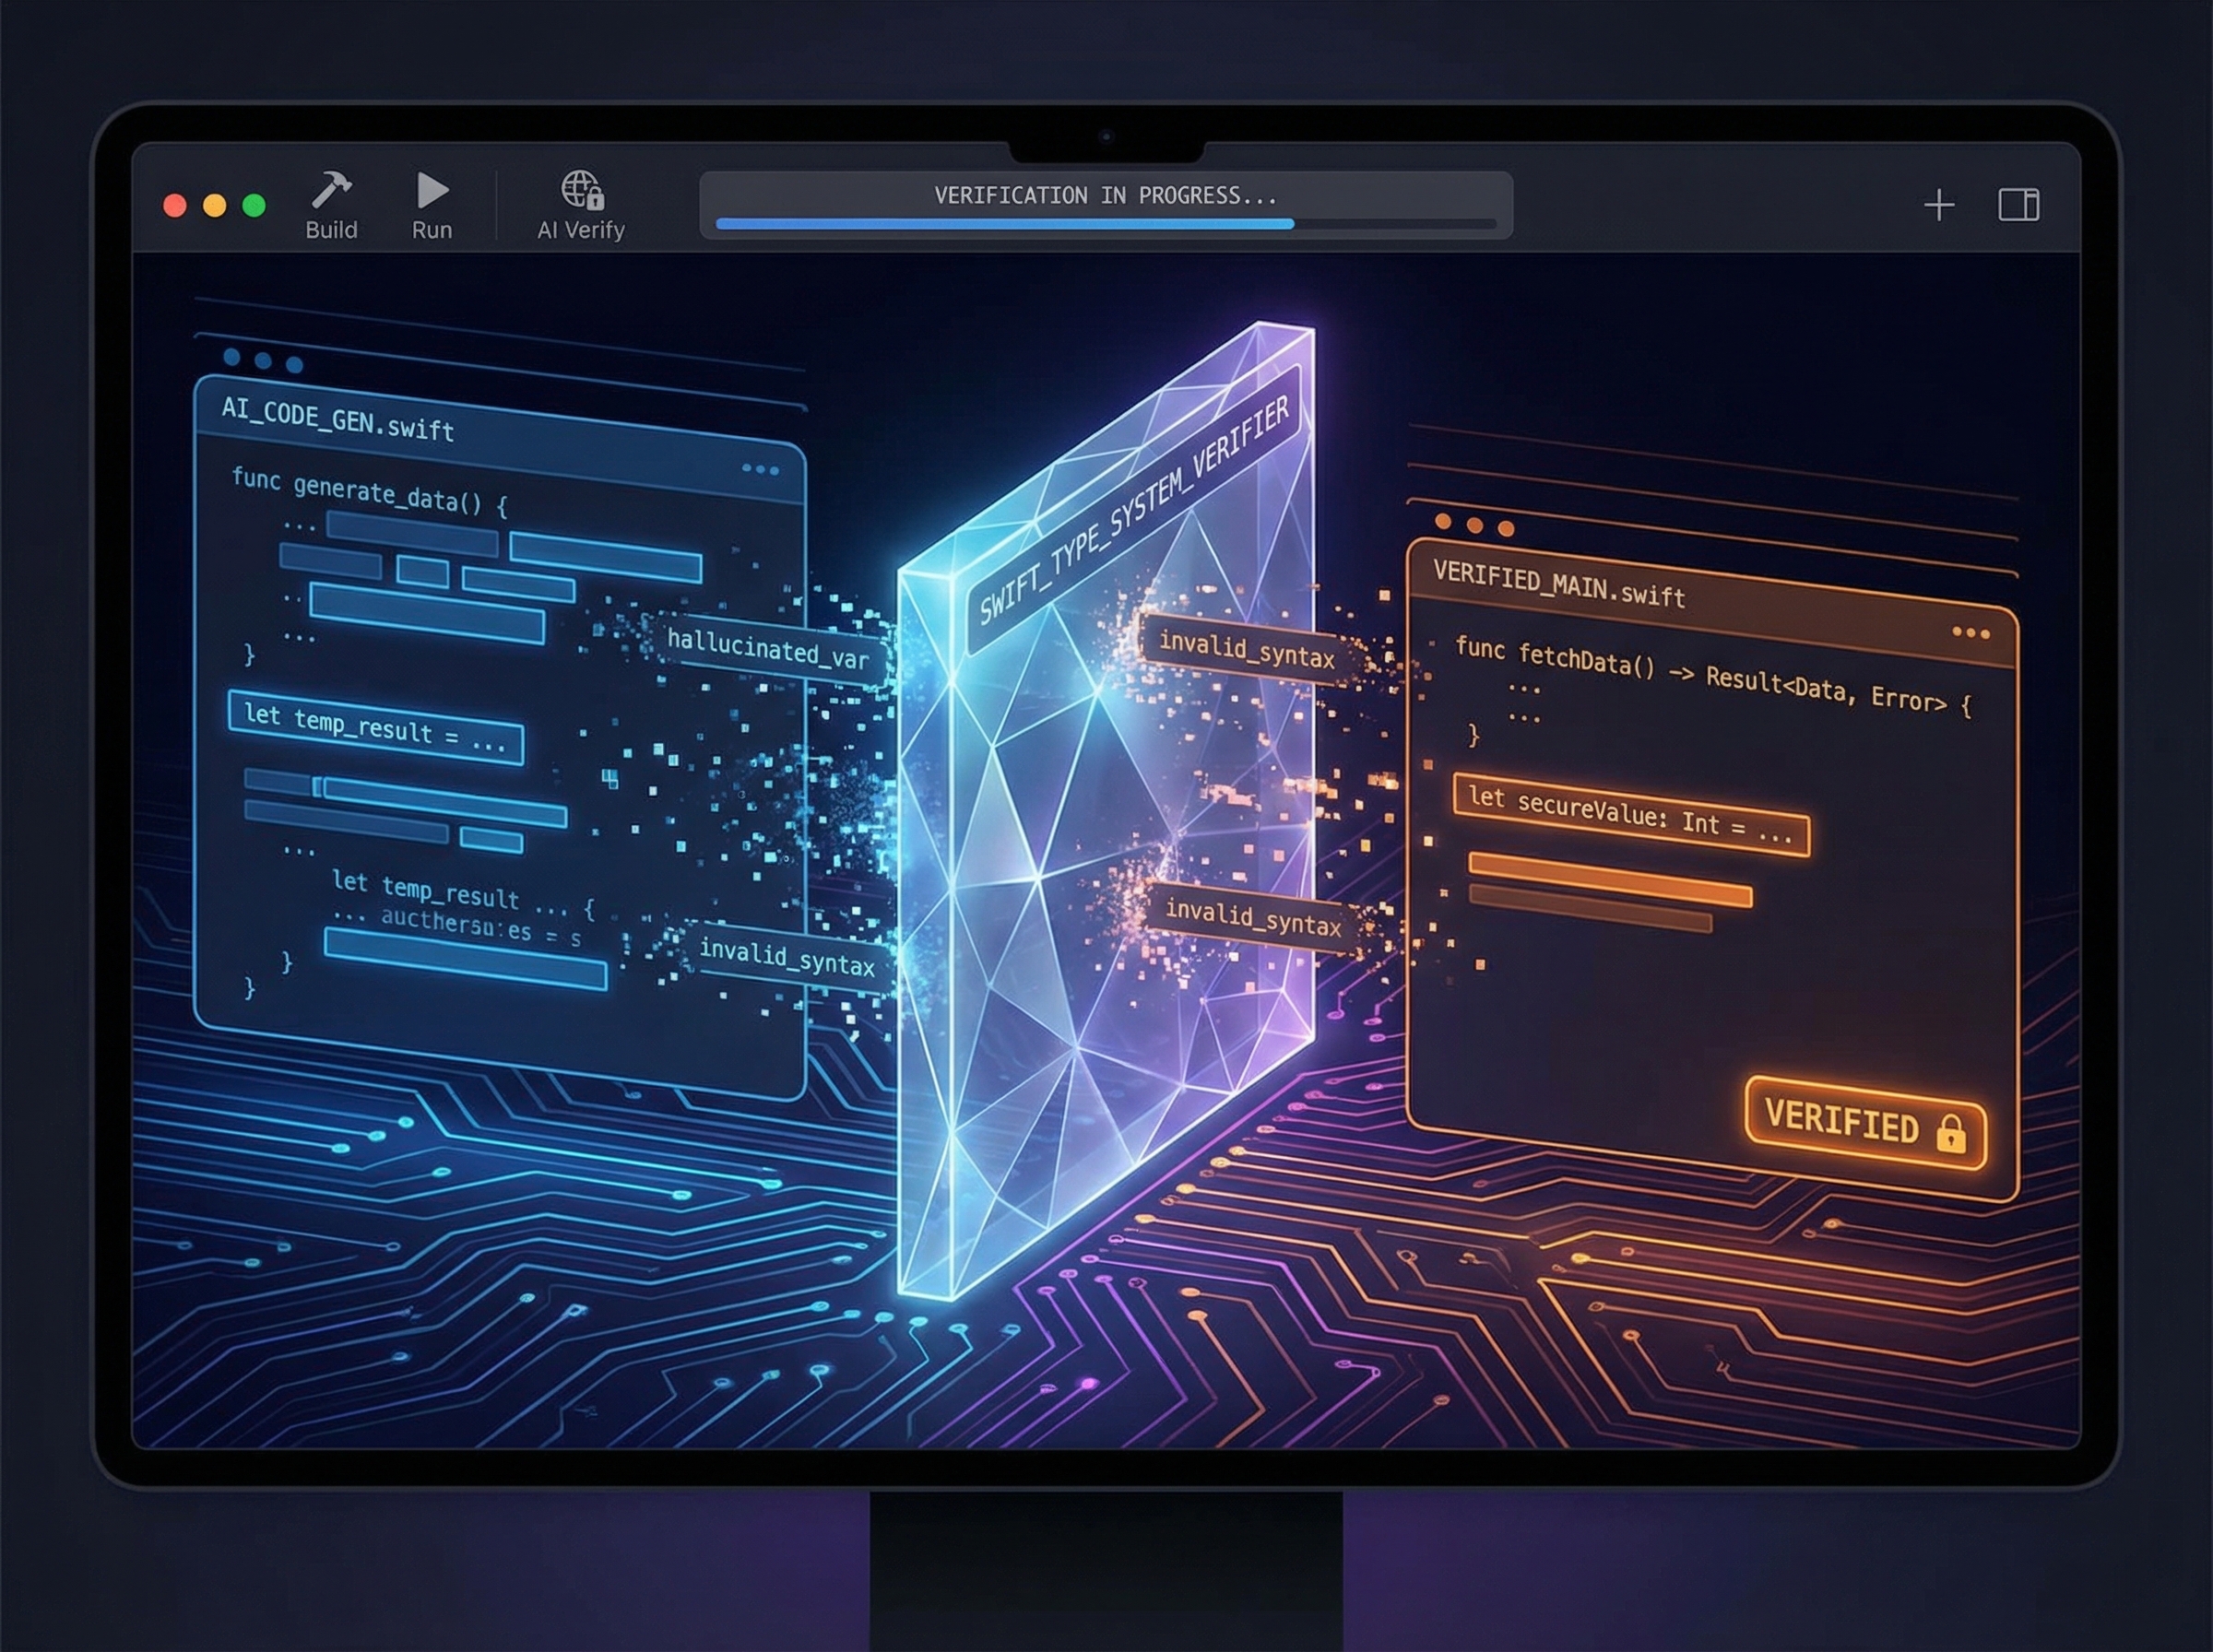Screen dimensions: 2213x1652
Task: Click the options dots in VERIFIED_MAIN window
Action: pyautogui.click(x=1972, y=633)
